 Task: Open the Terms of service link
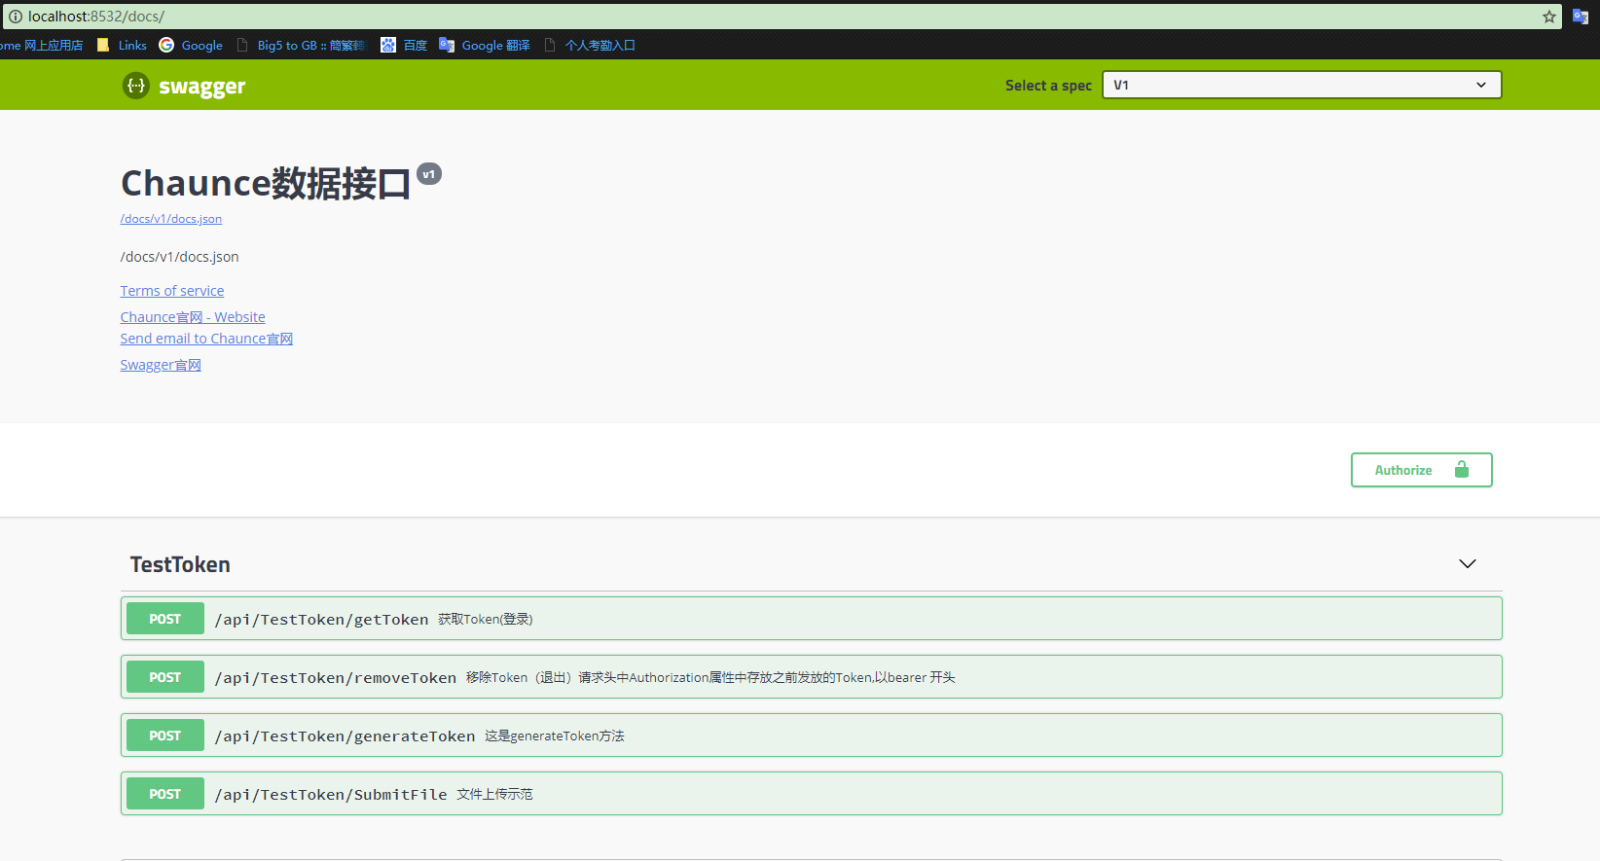pyautogui.click(x=172, y=291)
